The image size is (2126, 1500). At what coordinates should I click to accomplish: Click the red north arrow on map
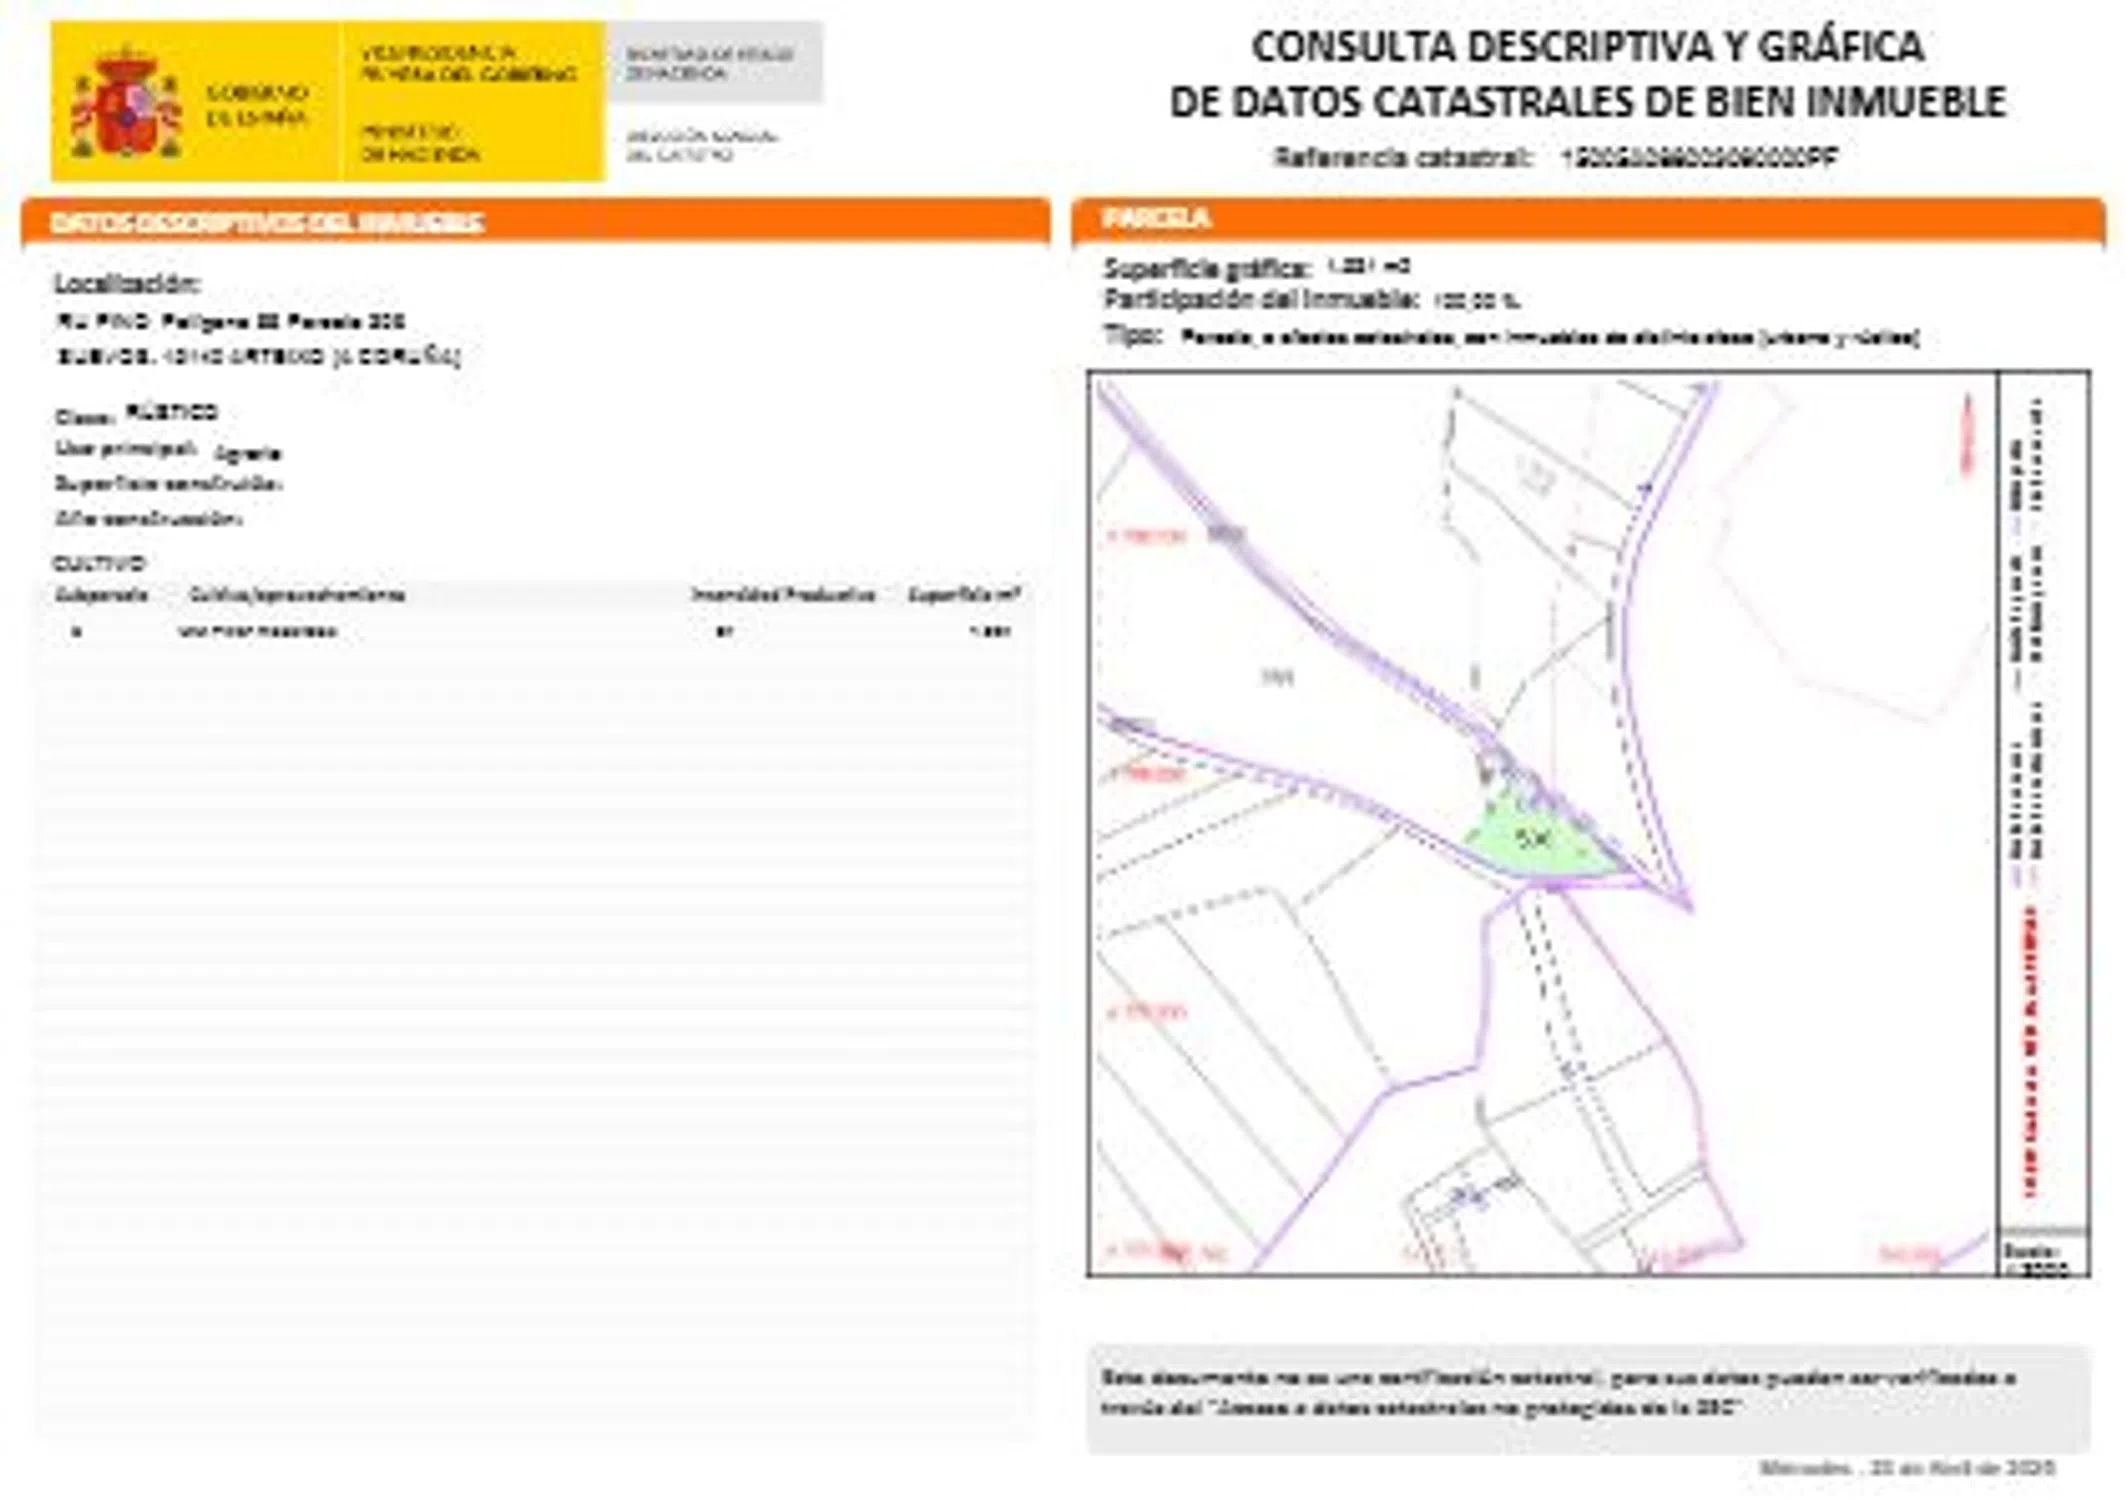(x=1967, y=433)
